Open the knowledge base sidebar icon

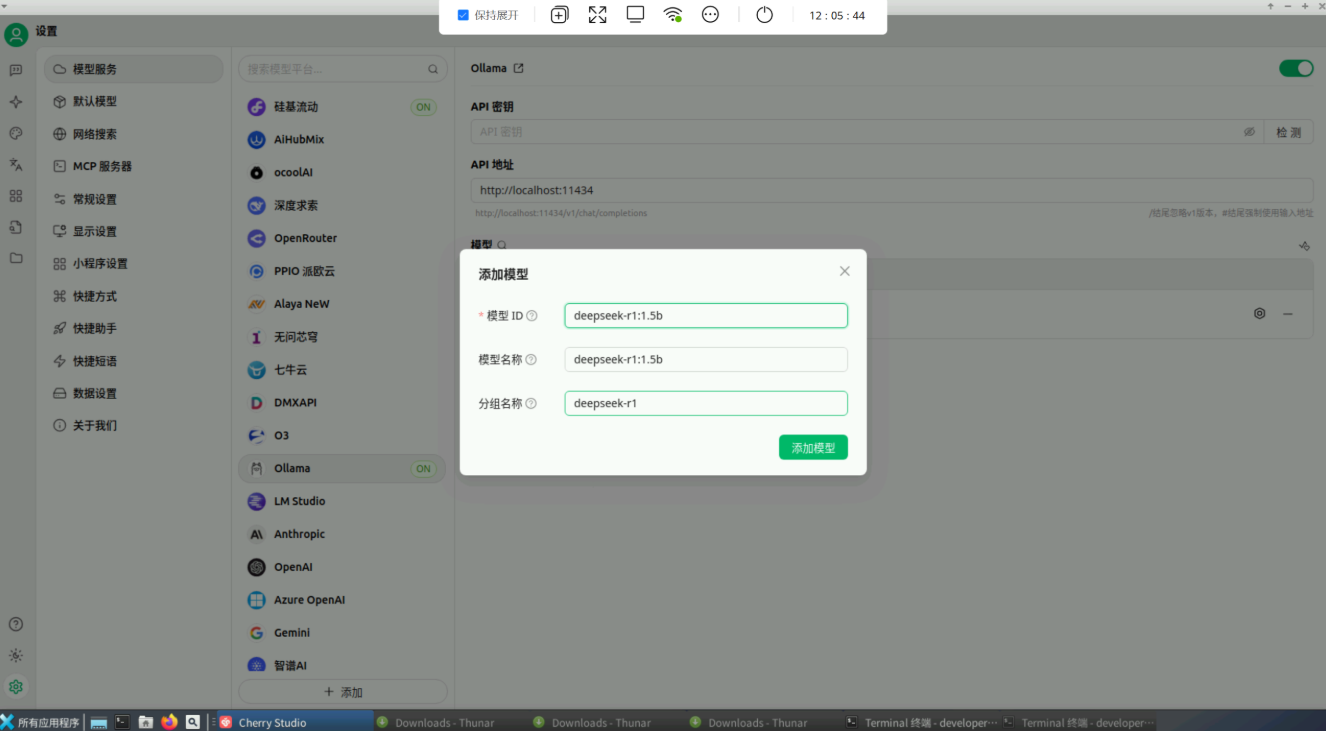[x=16, y=227]
